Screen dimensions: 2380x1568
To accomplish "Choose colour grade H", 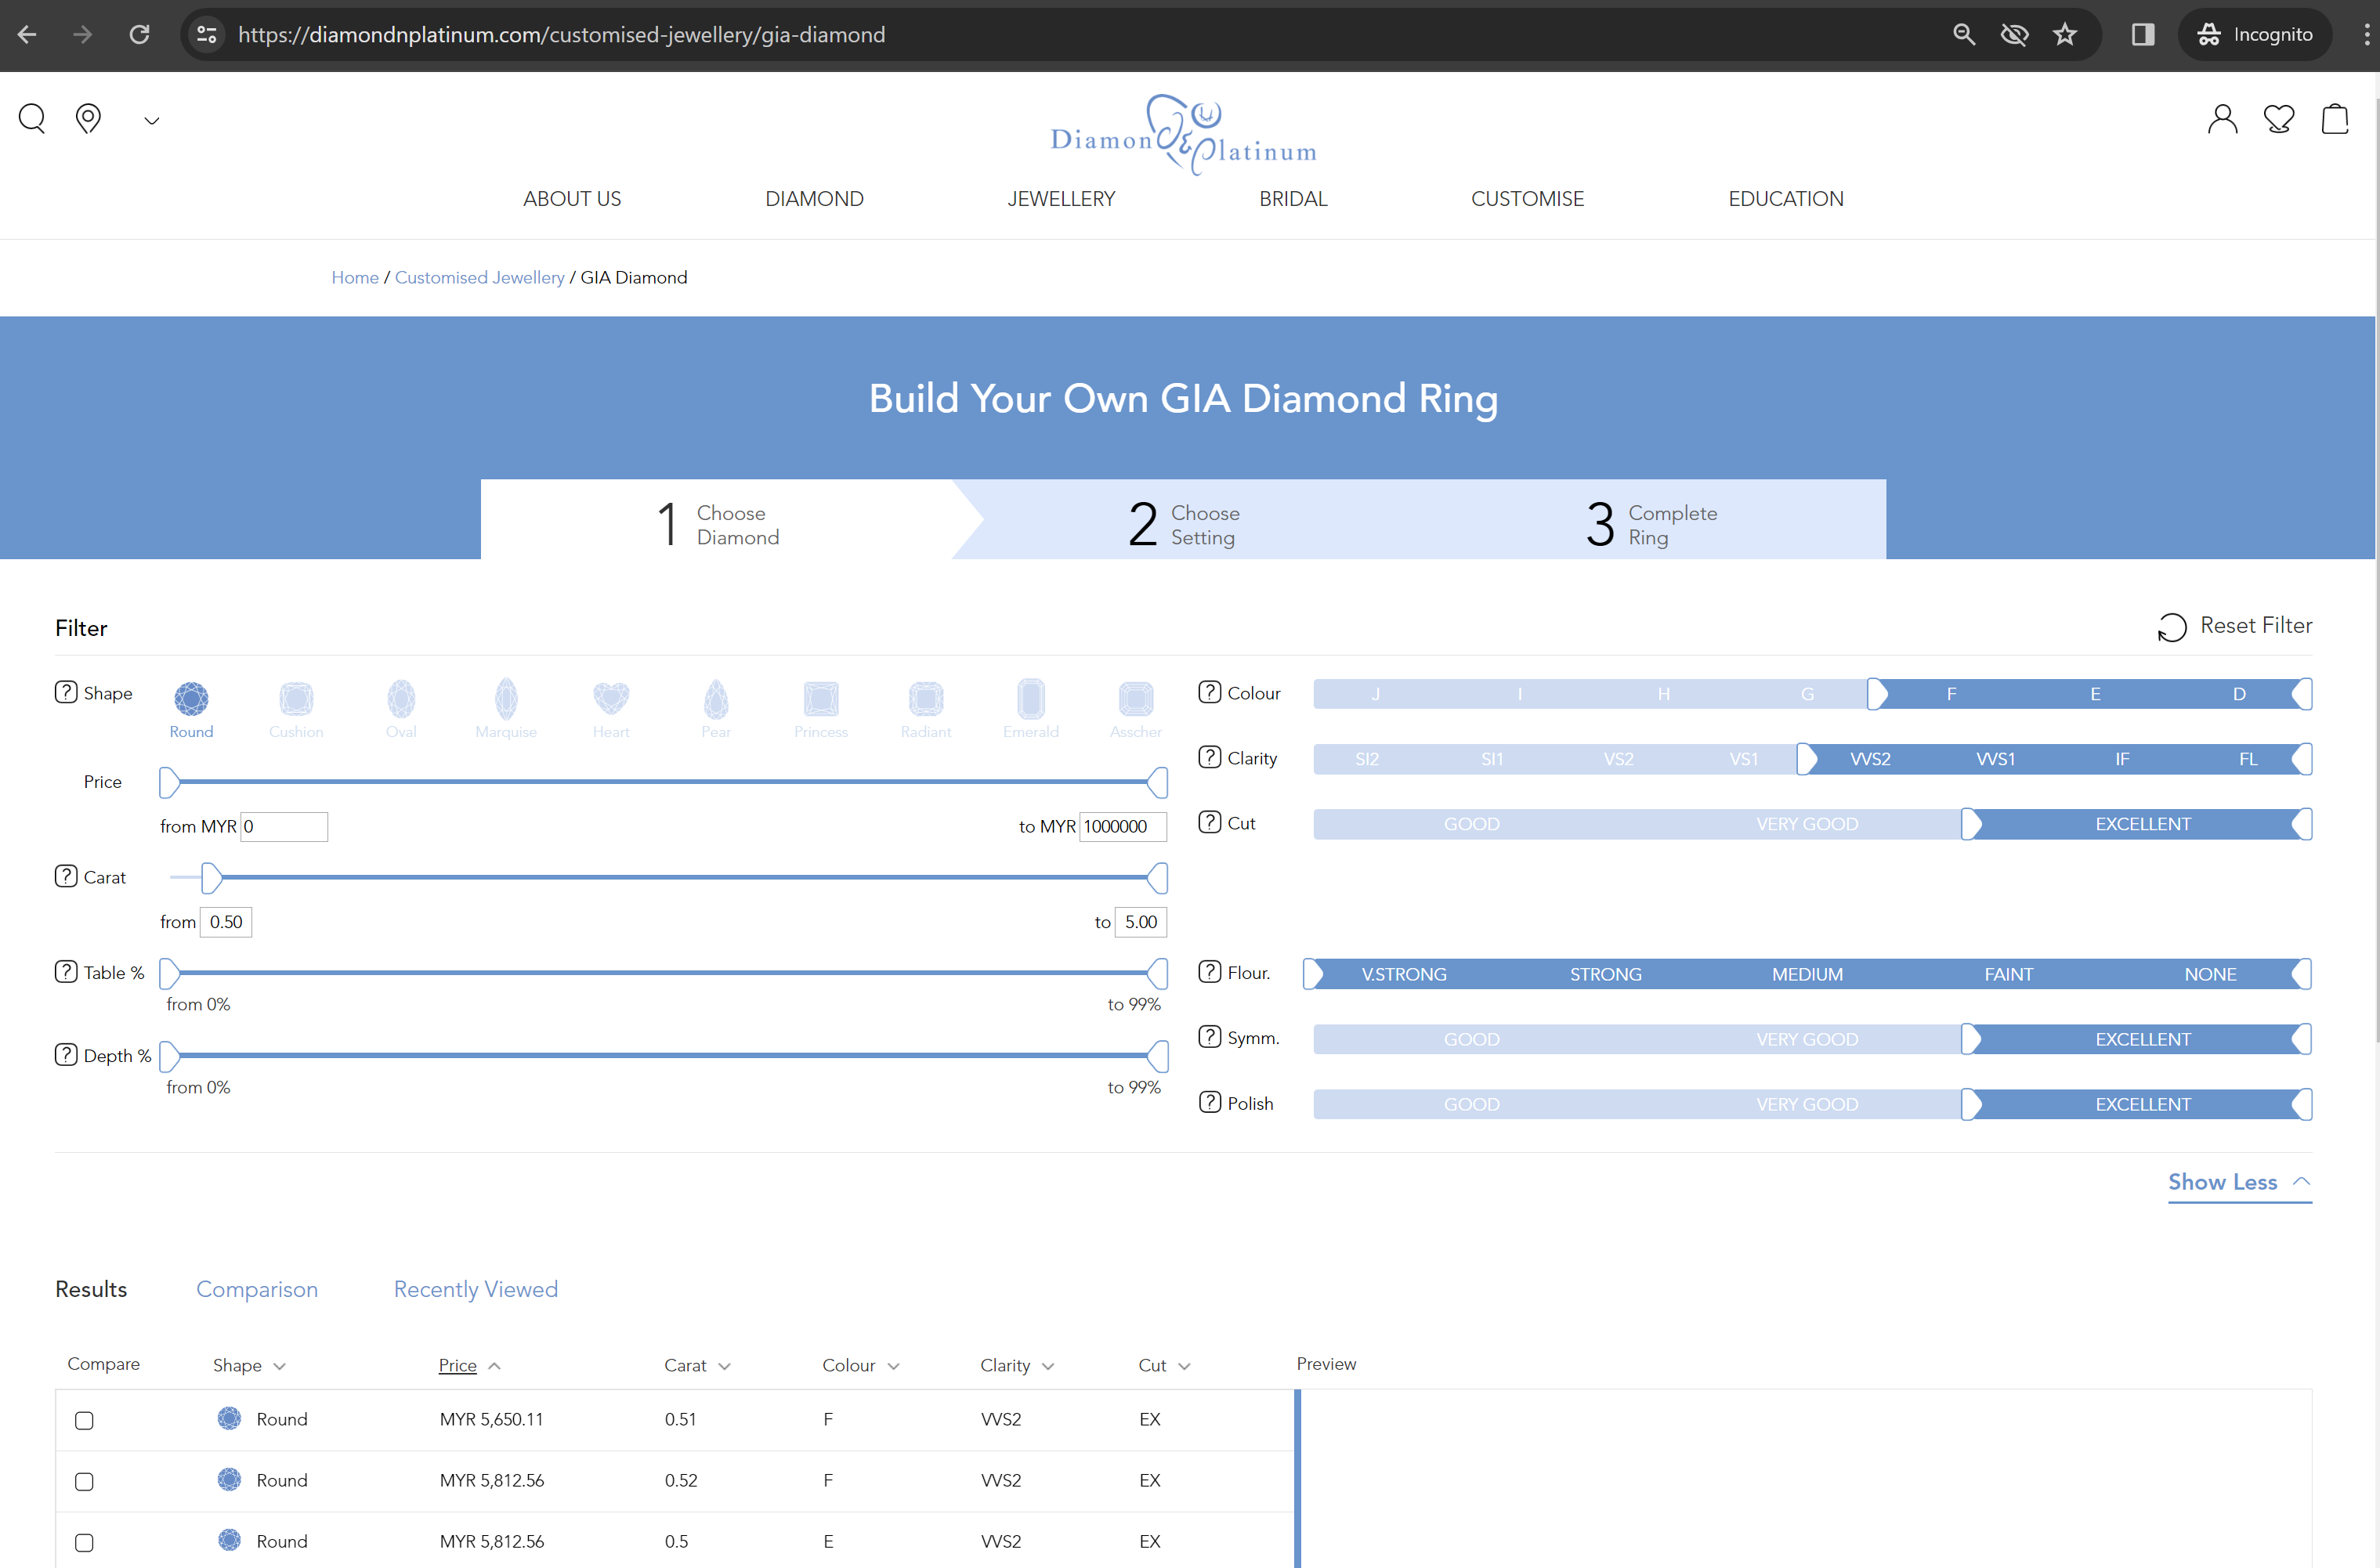I will 1664,694.
